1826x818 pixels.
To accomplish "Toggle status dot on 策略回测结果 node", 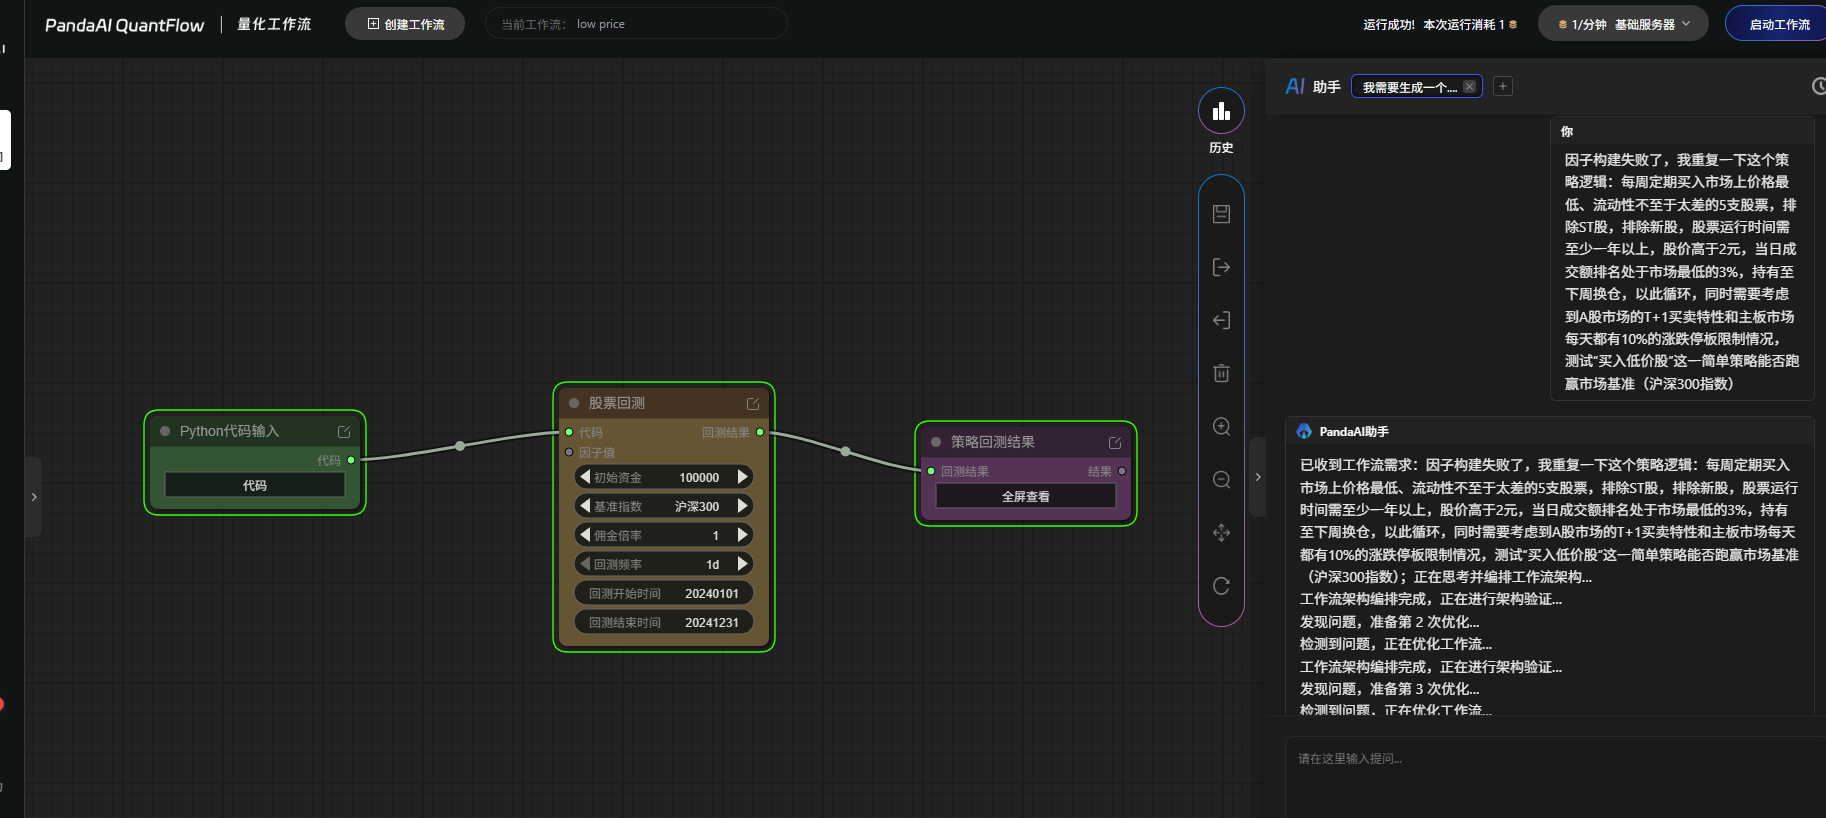I will coord(936,442).
